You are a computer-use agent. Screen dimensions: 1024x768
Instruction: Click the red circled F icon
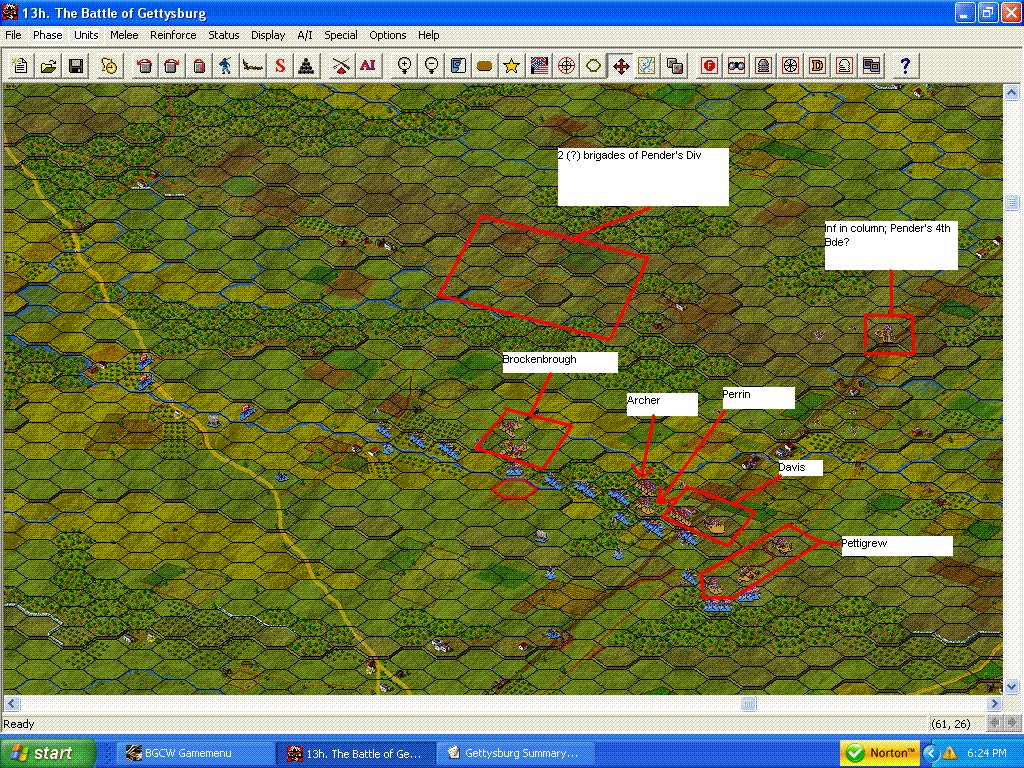click(710, 65)
